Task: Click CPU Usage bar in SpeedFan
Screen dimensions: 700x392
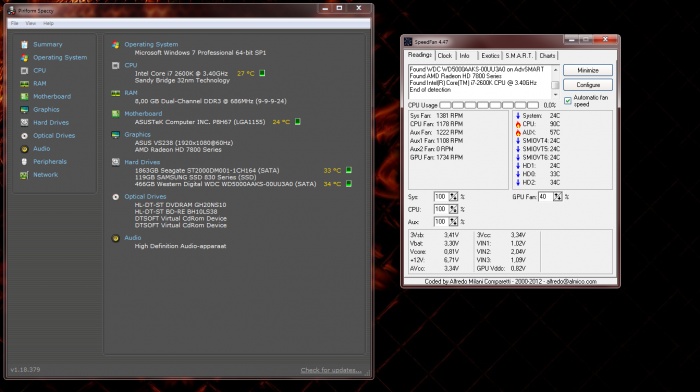Action: tap(489, 105)
